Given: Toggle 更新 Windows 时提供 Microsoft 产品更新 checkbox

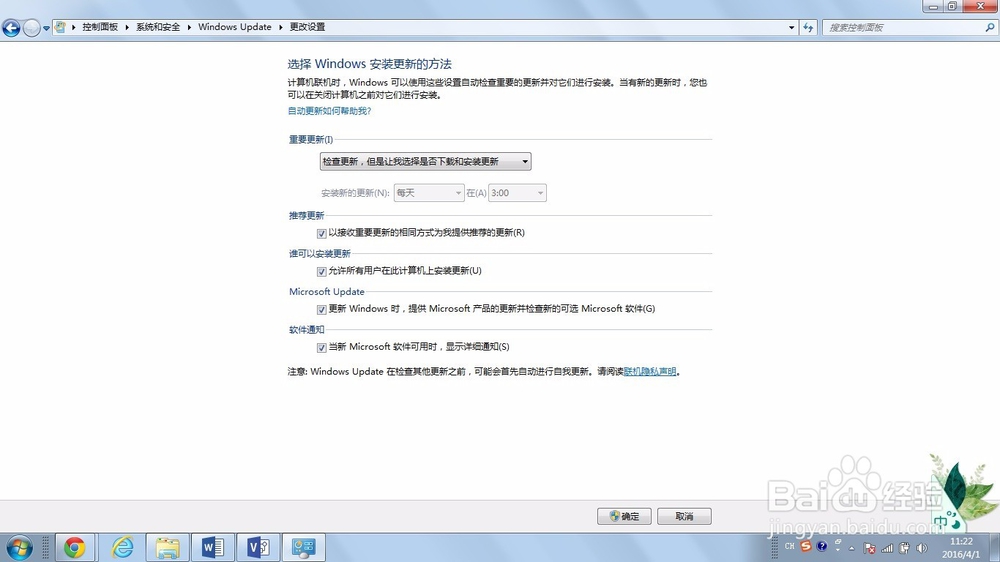Looking at the screenshot, I should (321, 309).
